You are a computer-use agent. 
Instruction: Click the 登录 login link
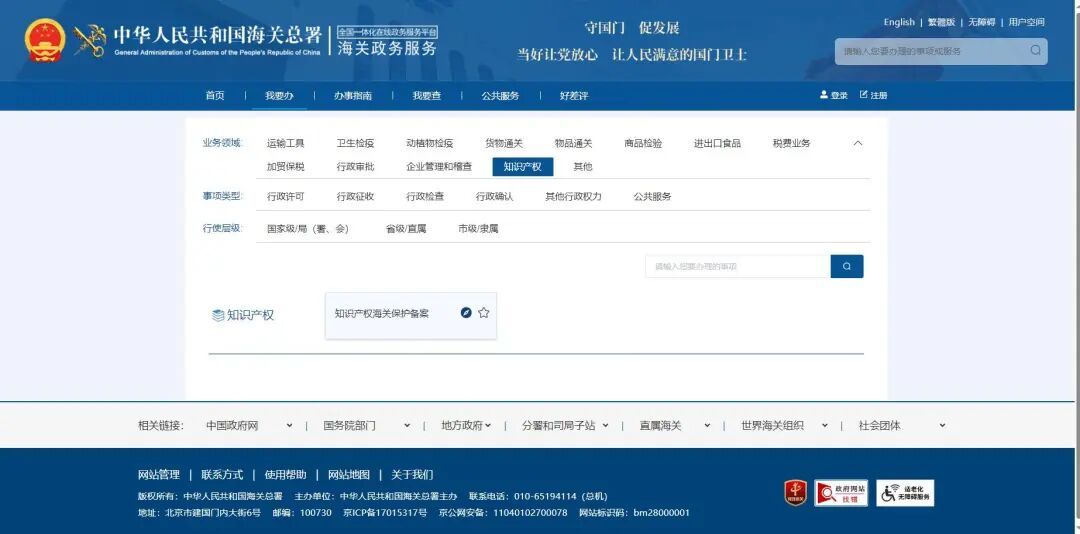pyautogui.click(x=839, y=96)
